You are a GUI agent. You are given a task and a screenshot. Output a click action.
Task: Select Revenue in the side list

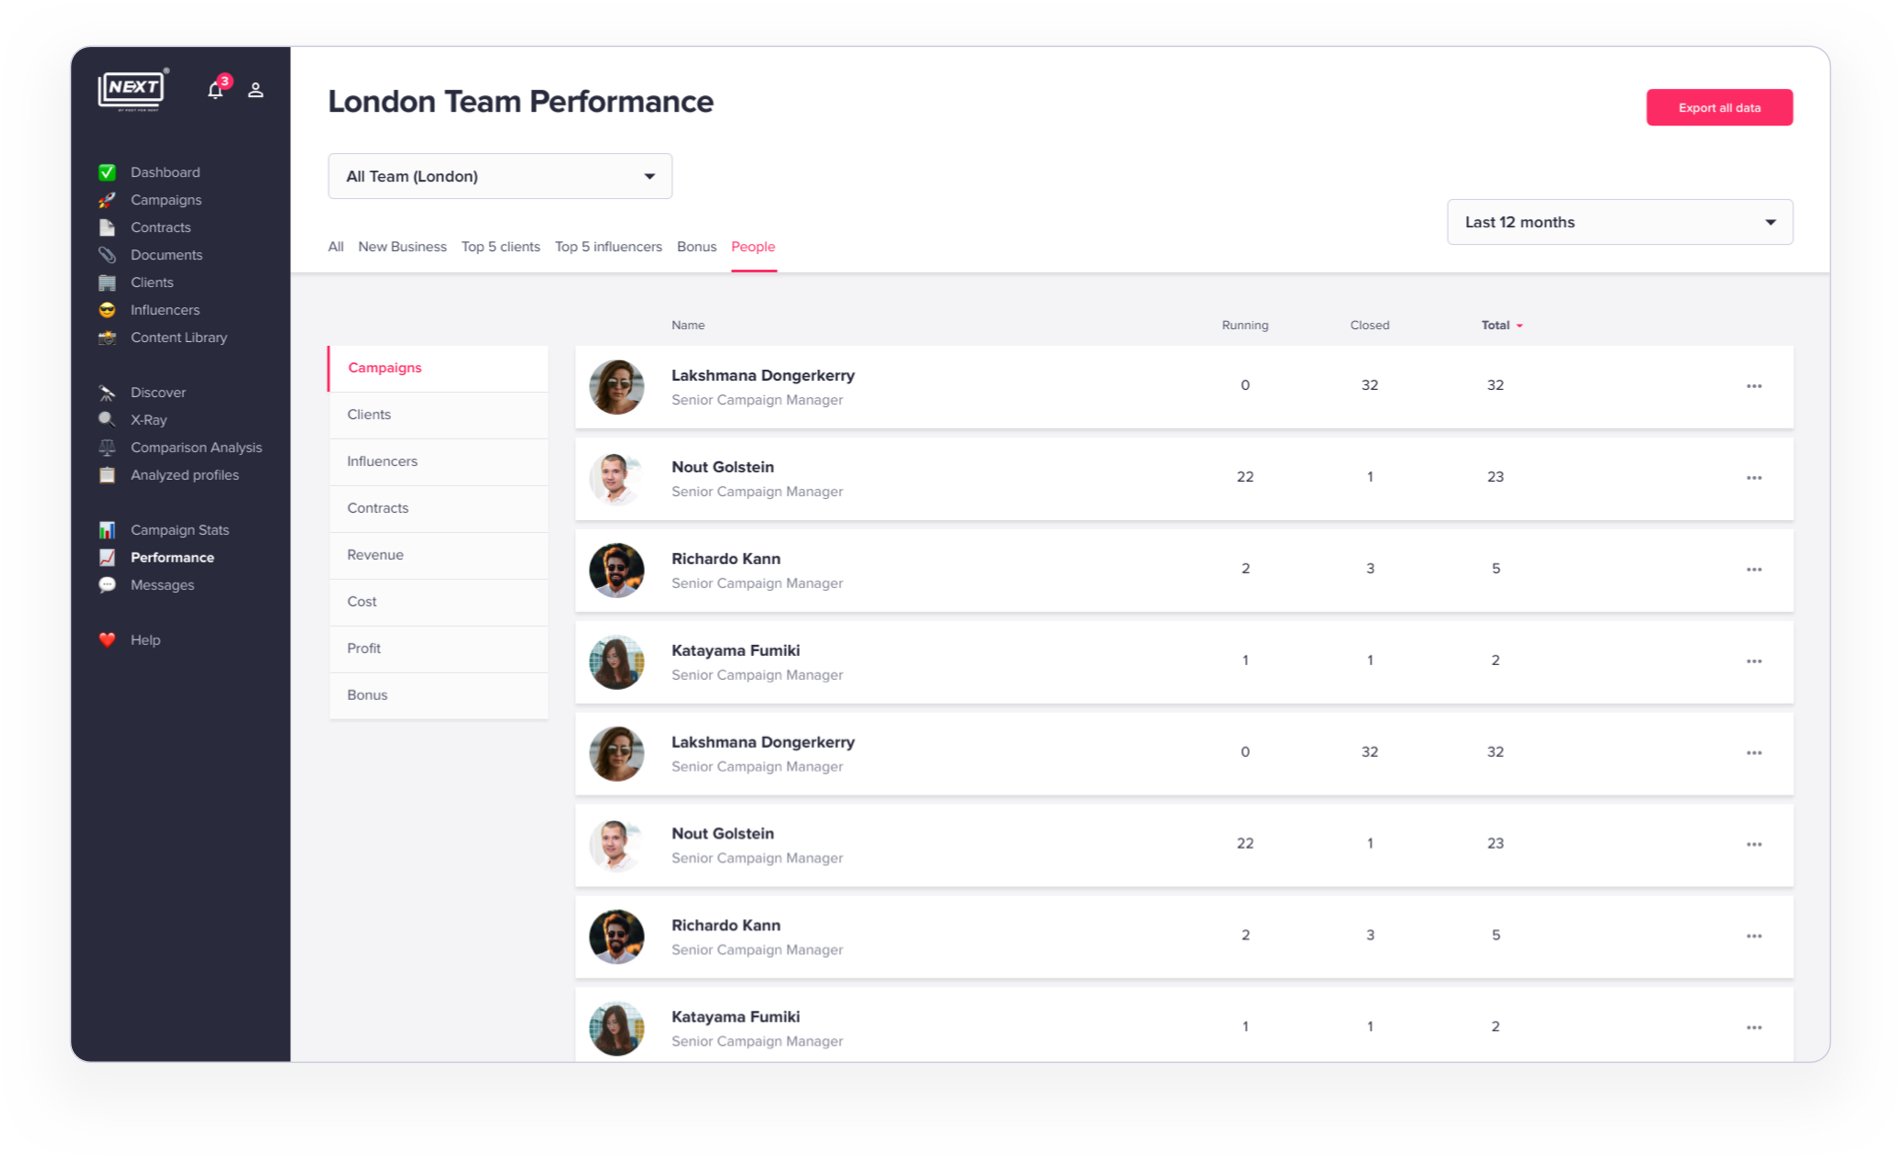click(x=376, y=555)
